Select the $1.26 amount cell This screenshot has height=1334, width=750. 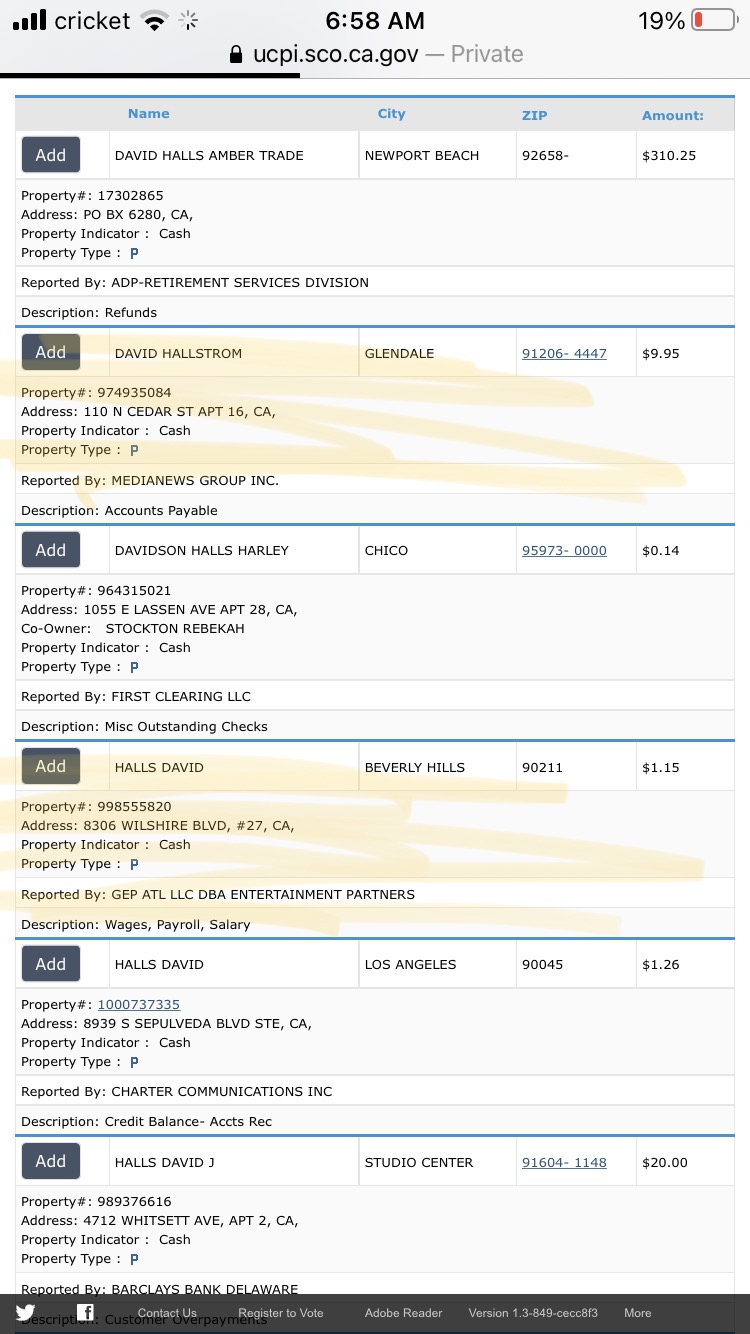point(685,964)
